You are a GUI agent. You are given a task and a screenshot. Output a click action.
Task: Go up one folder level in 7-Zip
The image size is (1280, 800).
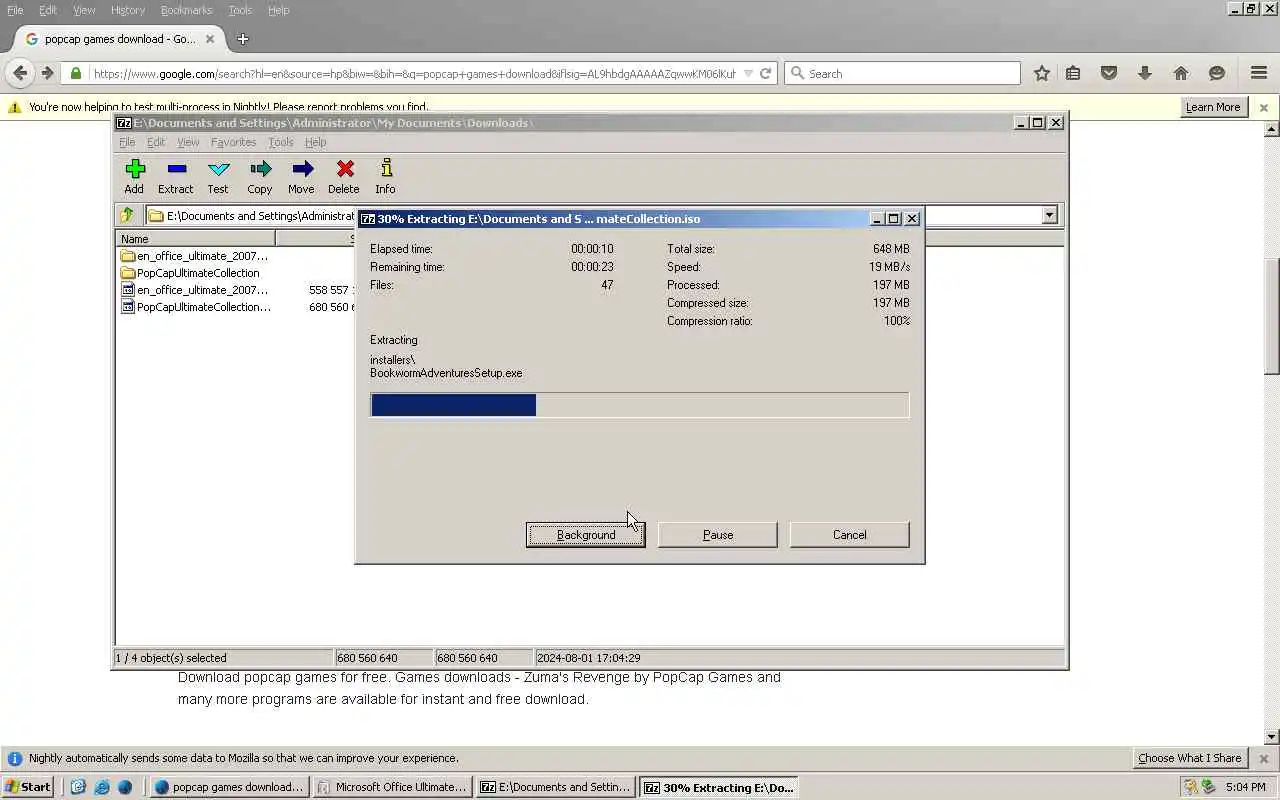point(127,215)
